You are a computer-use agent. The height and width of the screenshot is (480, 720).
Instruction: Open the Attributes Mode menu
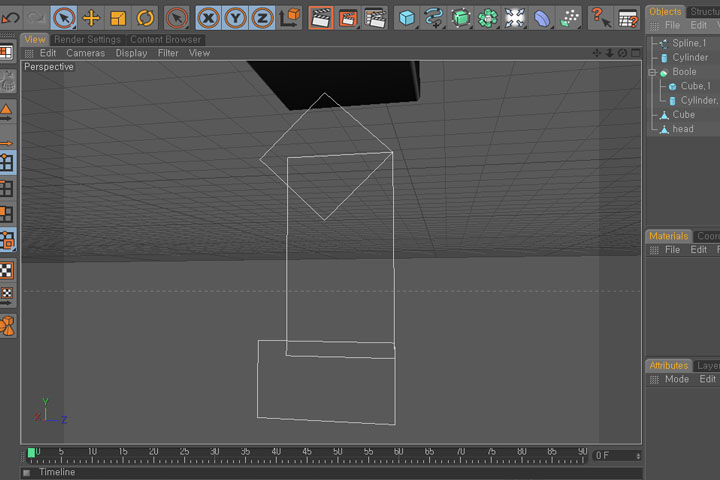677,379
